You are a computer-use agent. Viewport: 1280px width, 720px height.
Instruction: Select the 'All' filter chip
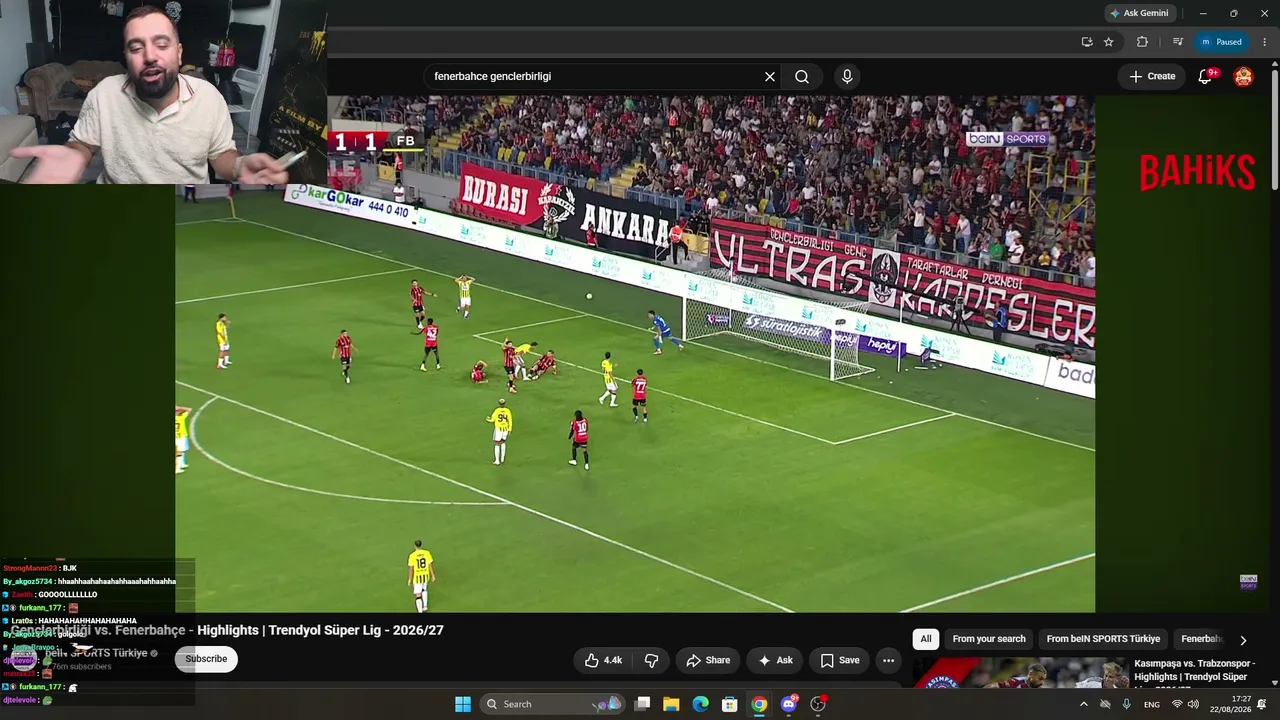[x=926, y=639]
